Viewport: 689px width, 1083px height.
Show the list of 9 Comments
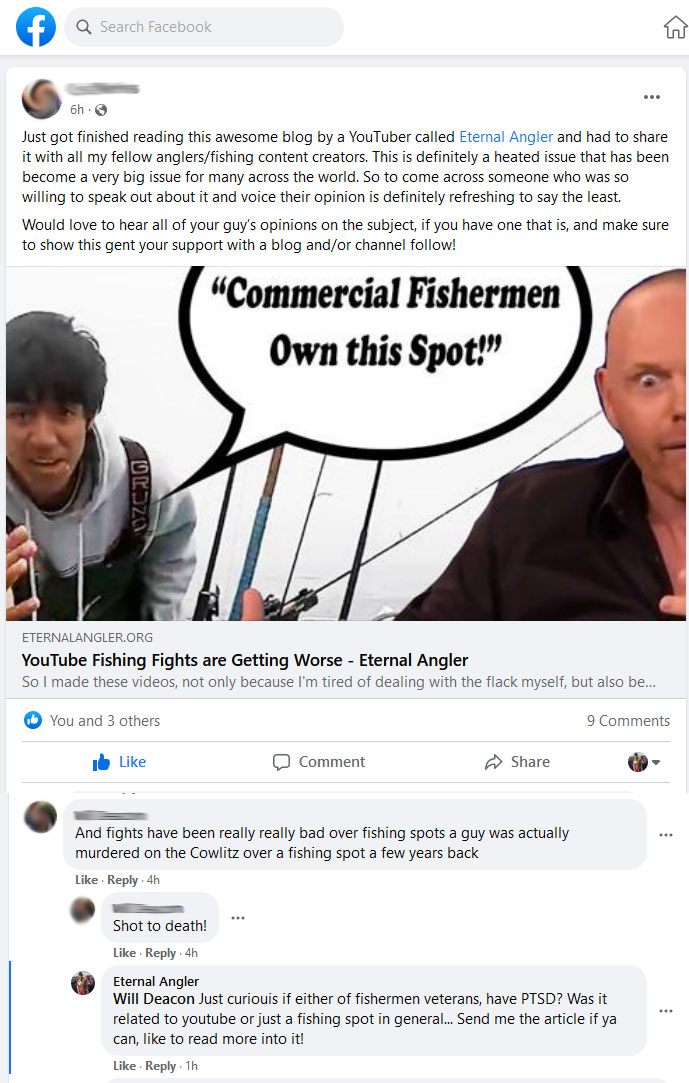point(628,721)
